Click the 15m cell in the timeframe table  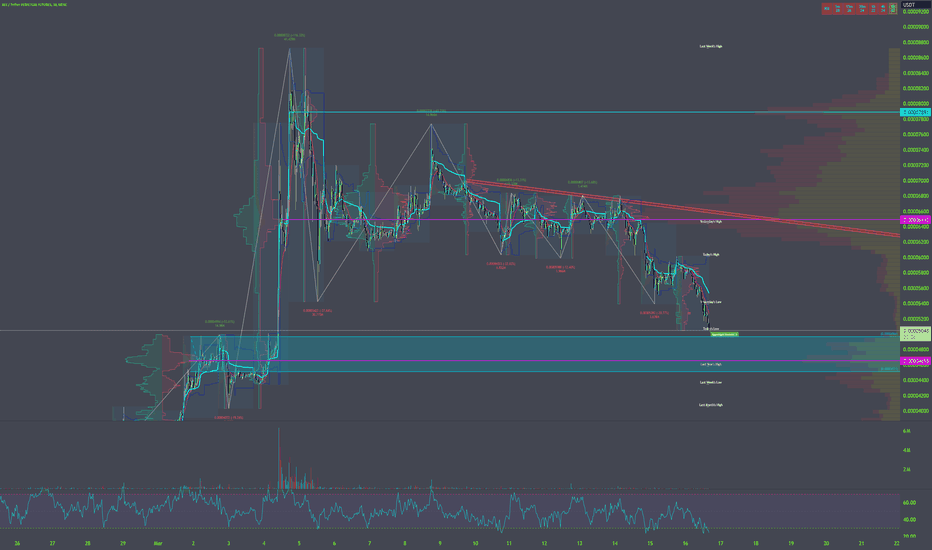849,8
